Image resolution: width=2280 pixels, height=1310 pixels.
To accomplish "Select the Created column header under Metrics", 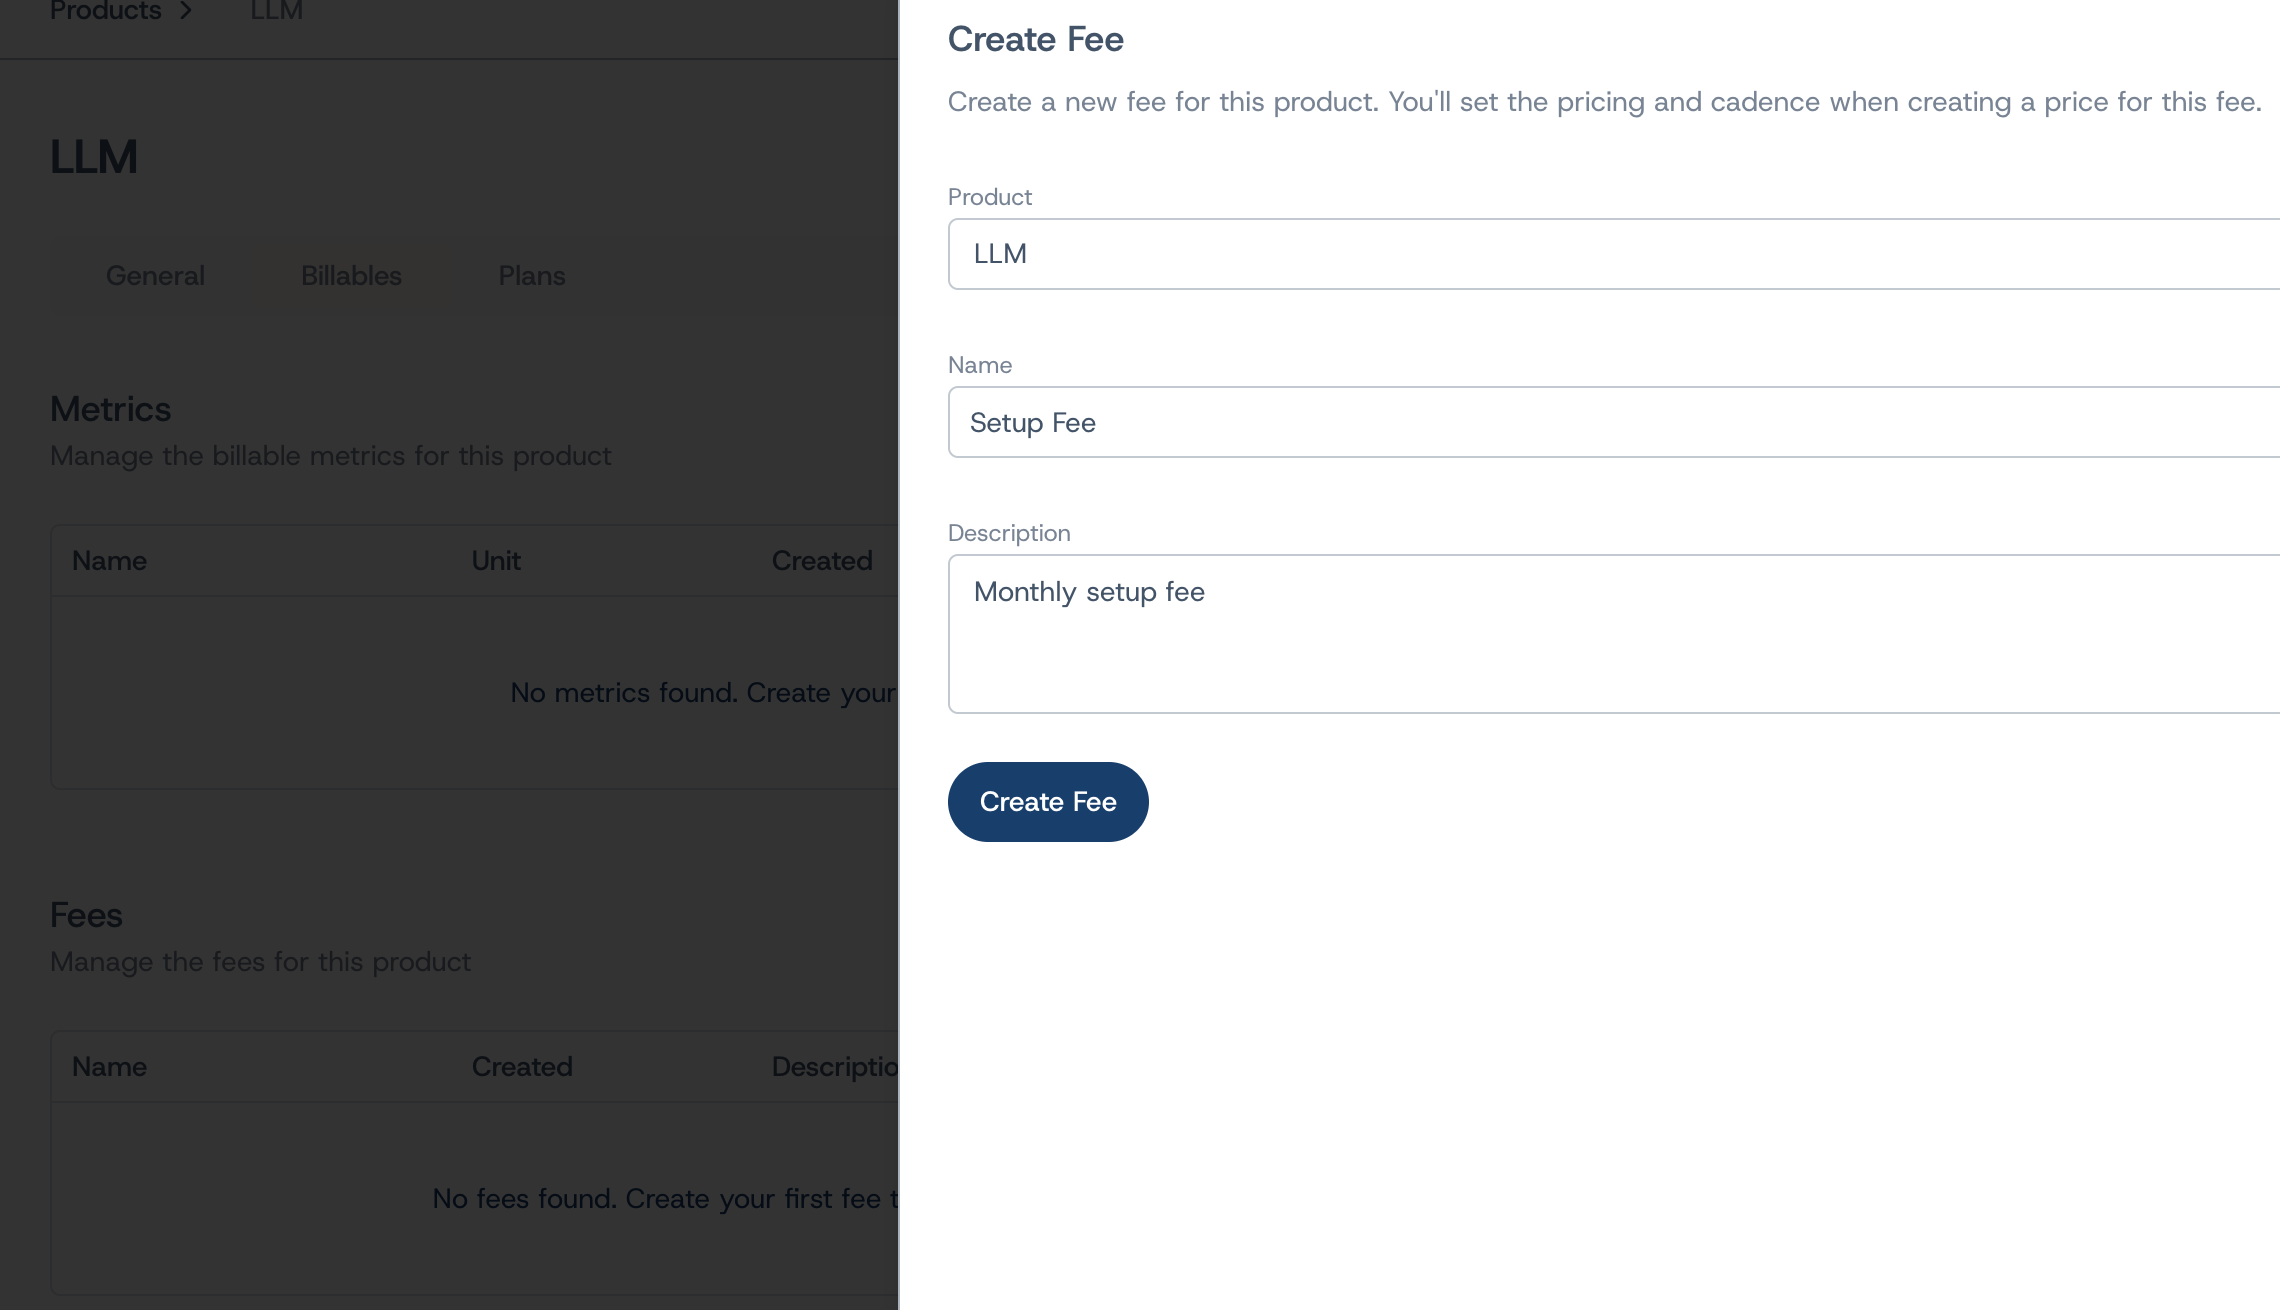I will pos(821,560).
